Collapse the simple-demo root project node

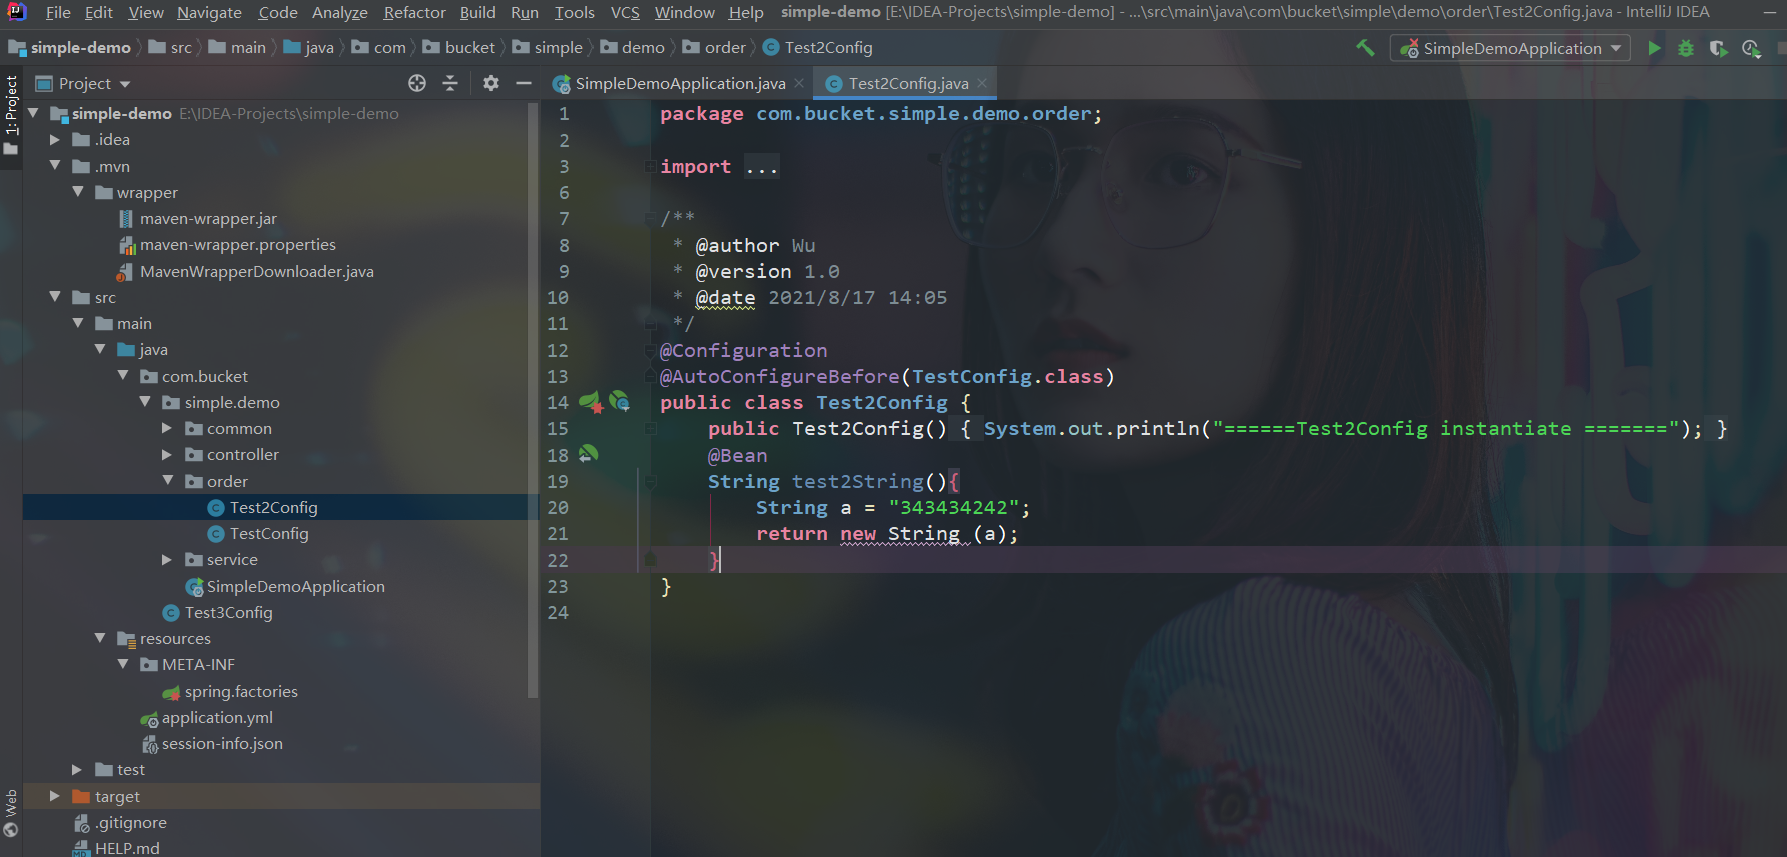pos(33,113)
